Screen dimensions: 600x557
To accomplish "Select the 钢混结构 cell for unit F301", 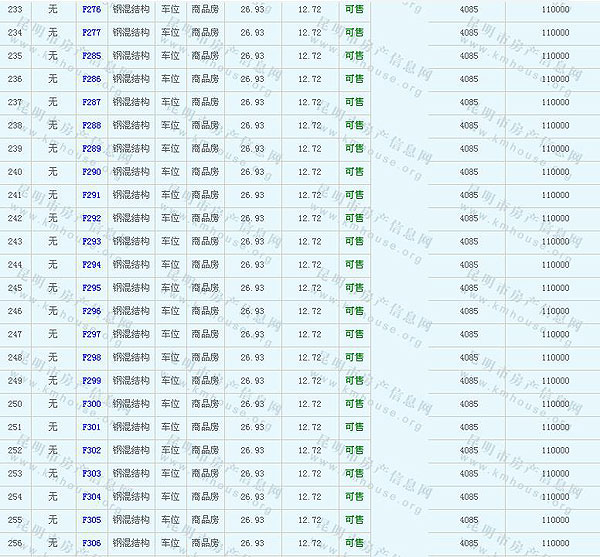I will (131, 427).
